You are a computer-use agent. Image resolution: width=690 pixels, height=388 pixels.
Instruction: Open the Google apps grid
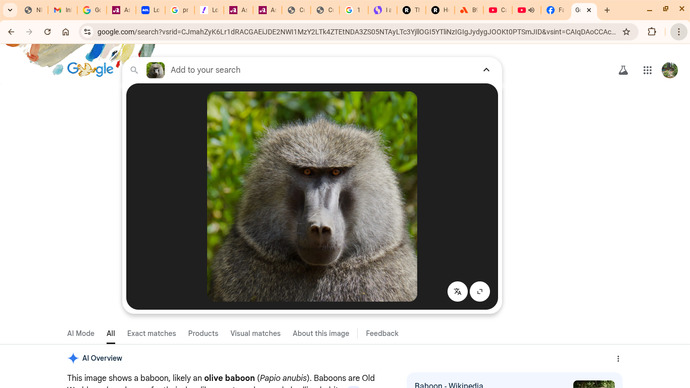point(647,70)
